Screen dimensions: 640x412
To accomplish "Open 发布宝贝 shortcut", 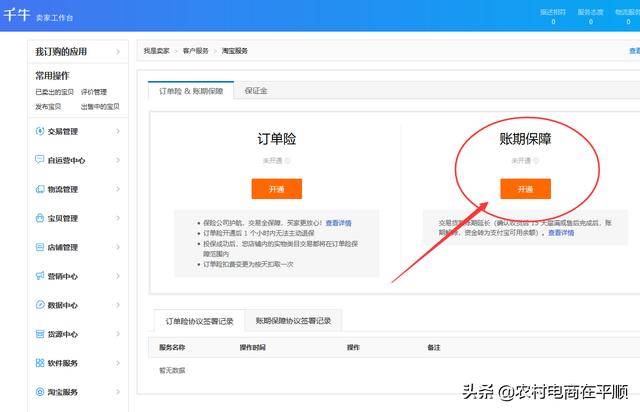I will pos(48,107).
